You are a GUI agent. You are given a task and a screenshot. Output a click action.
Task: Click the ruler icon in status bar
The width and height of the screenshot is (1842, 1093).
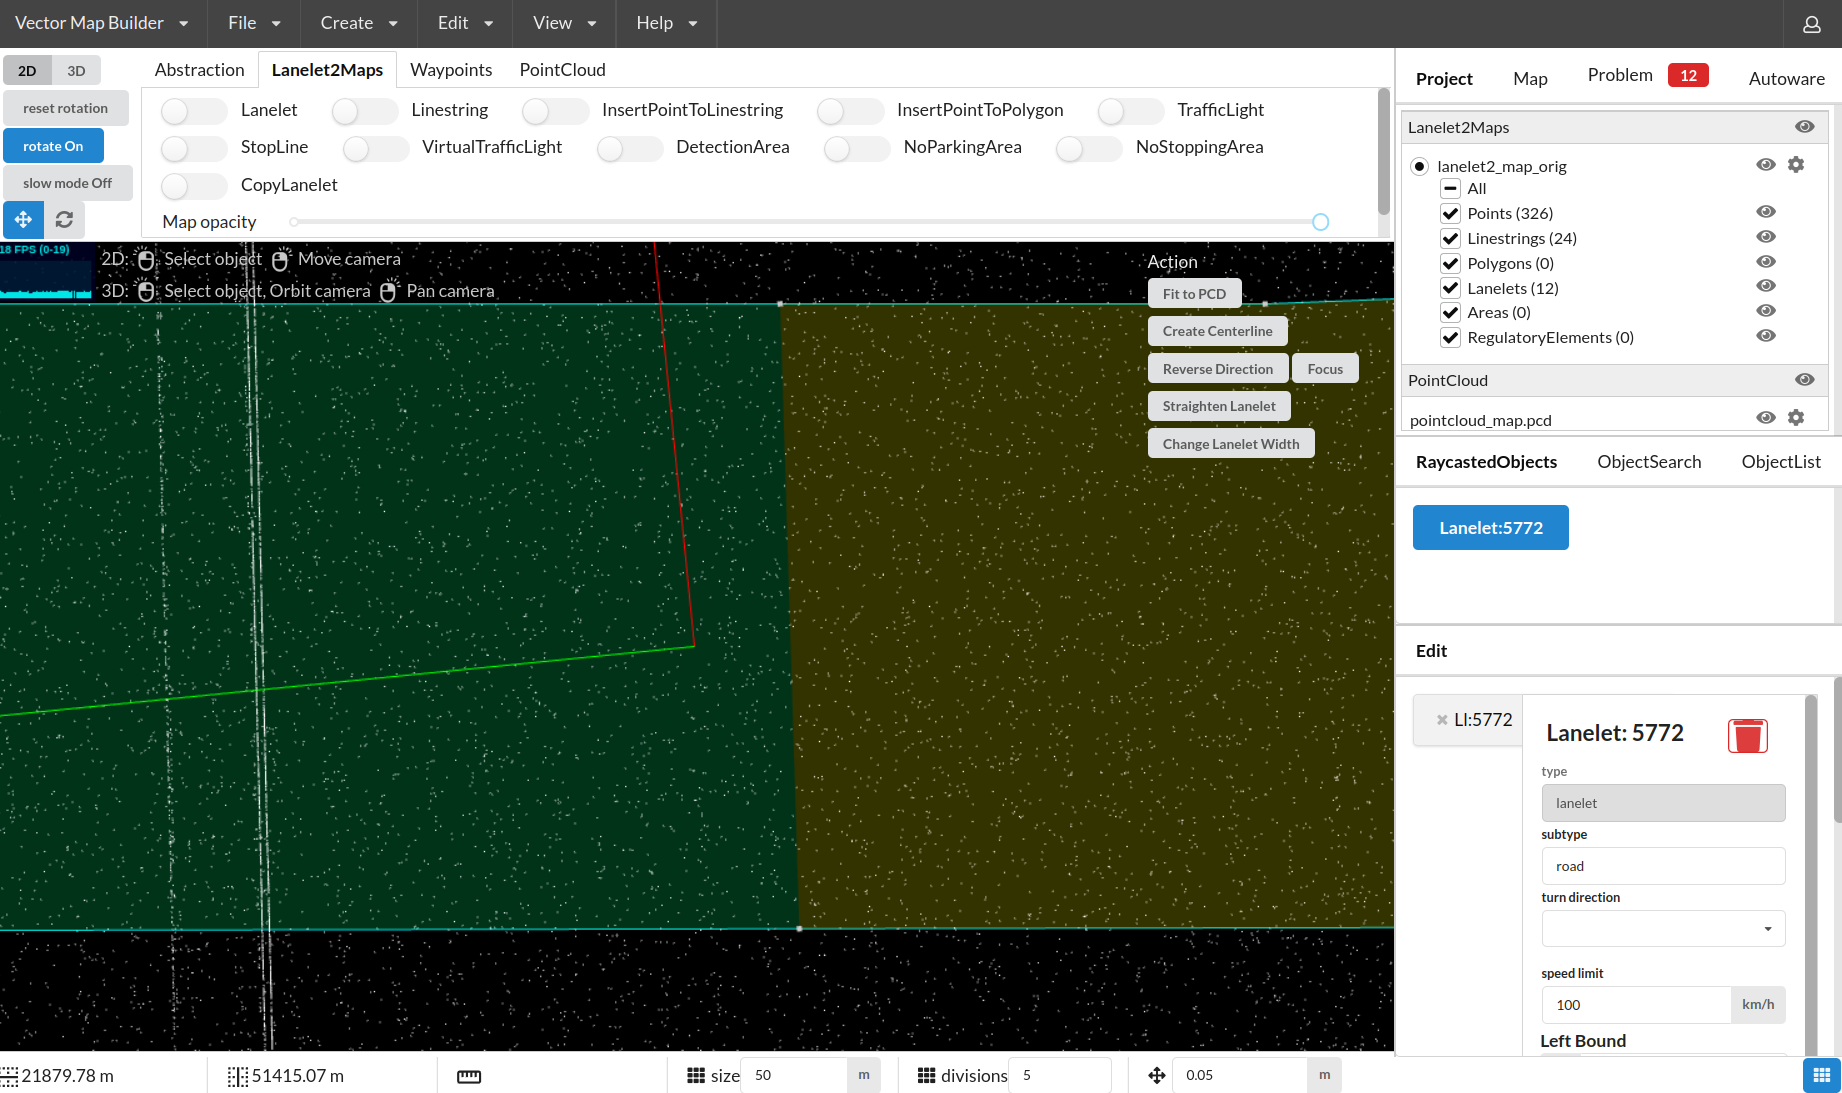point(468,1076)
